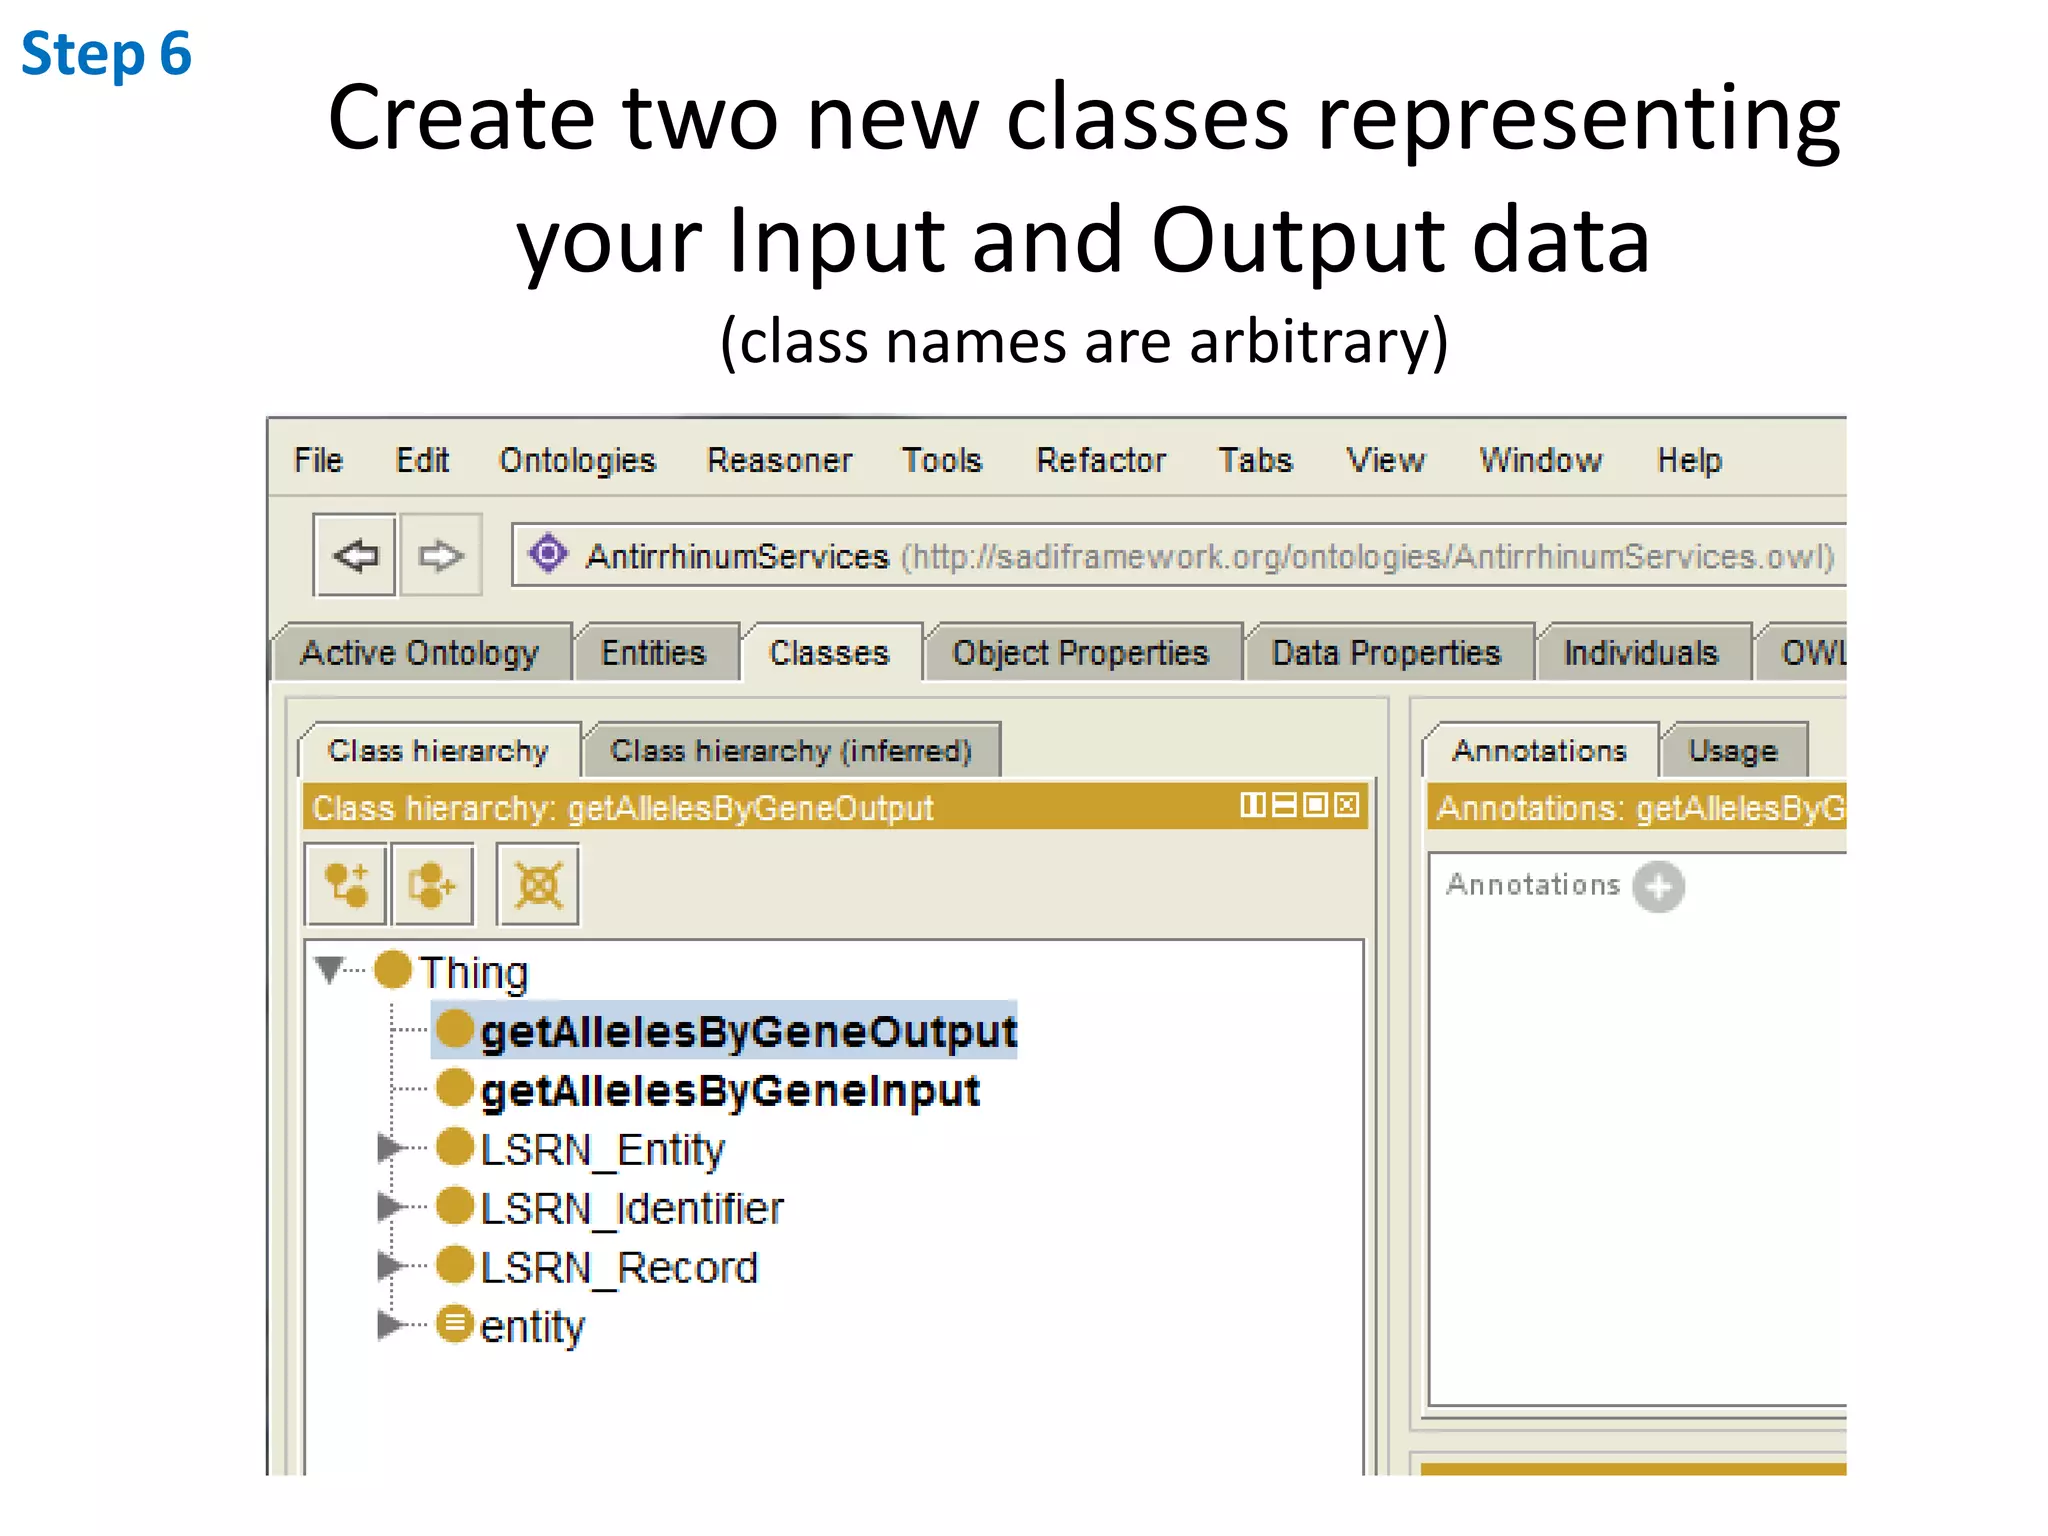Open the Usage subtab
The height and width of the screenshot is (1536, 2048).
coord(1734,750)
